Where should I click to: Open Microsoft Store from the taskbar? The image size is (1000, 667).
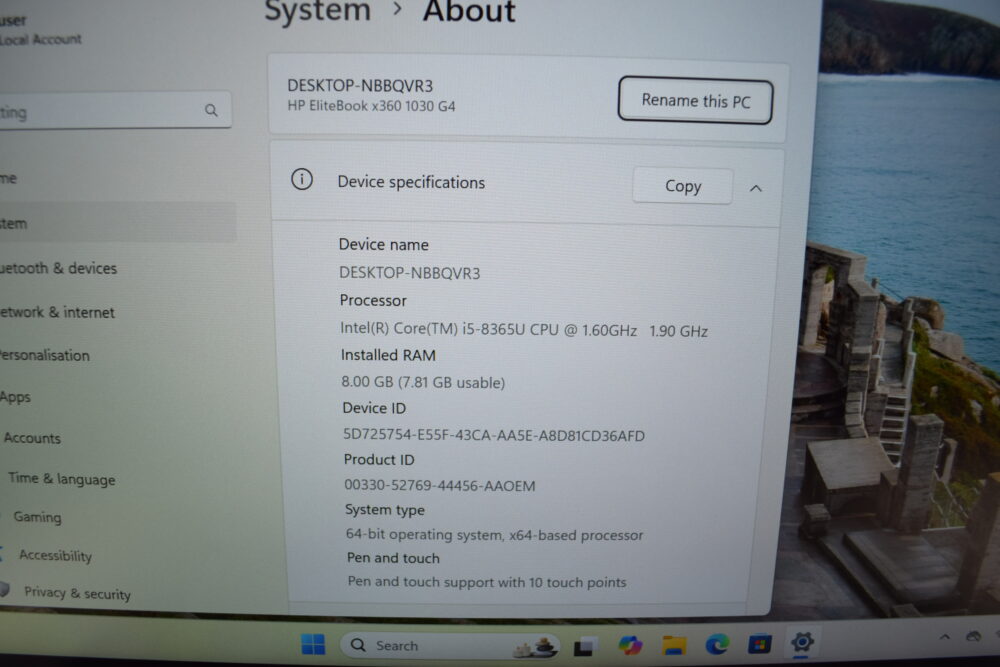click(760, 644)
